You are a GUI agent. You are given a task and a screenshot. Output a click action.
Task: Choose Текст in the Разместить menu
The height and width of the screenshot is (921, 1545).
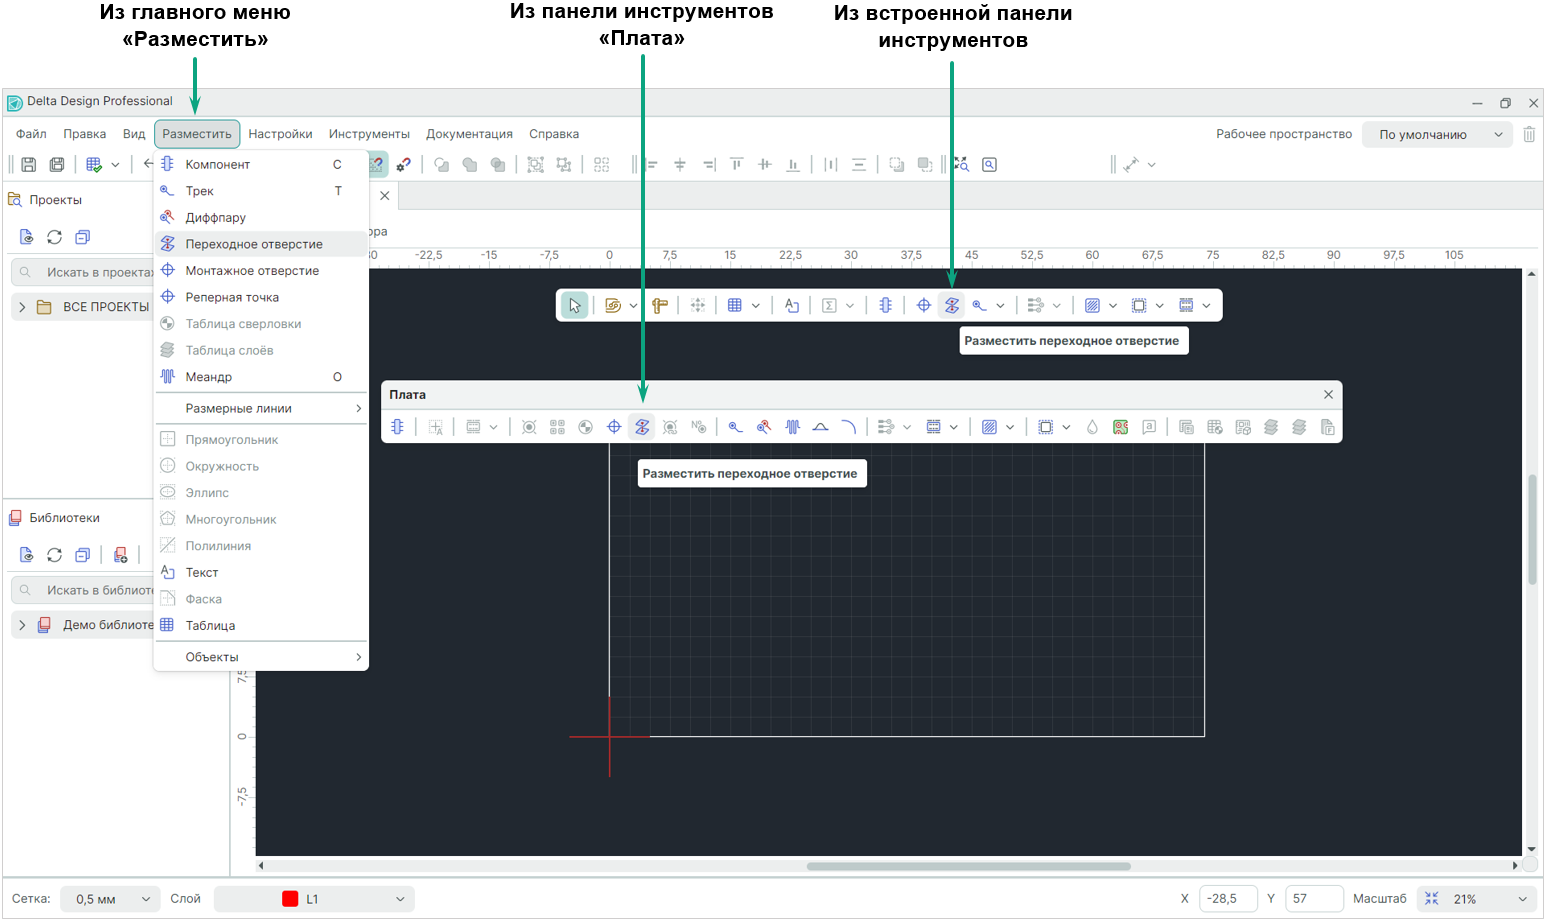262,573
